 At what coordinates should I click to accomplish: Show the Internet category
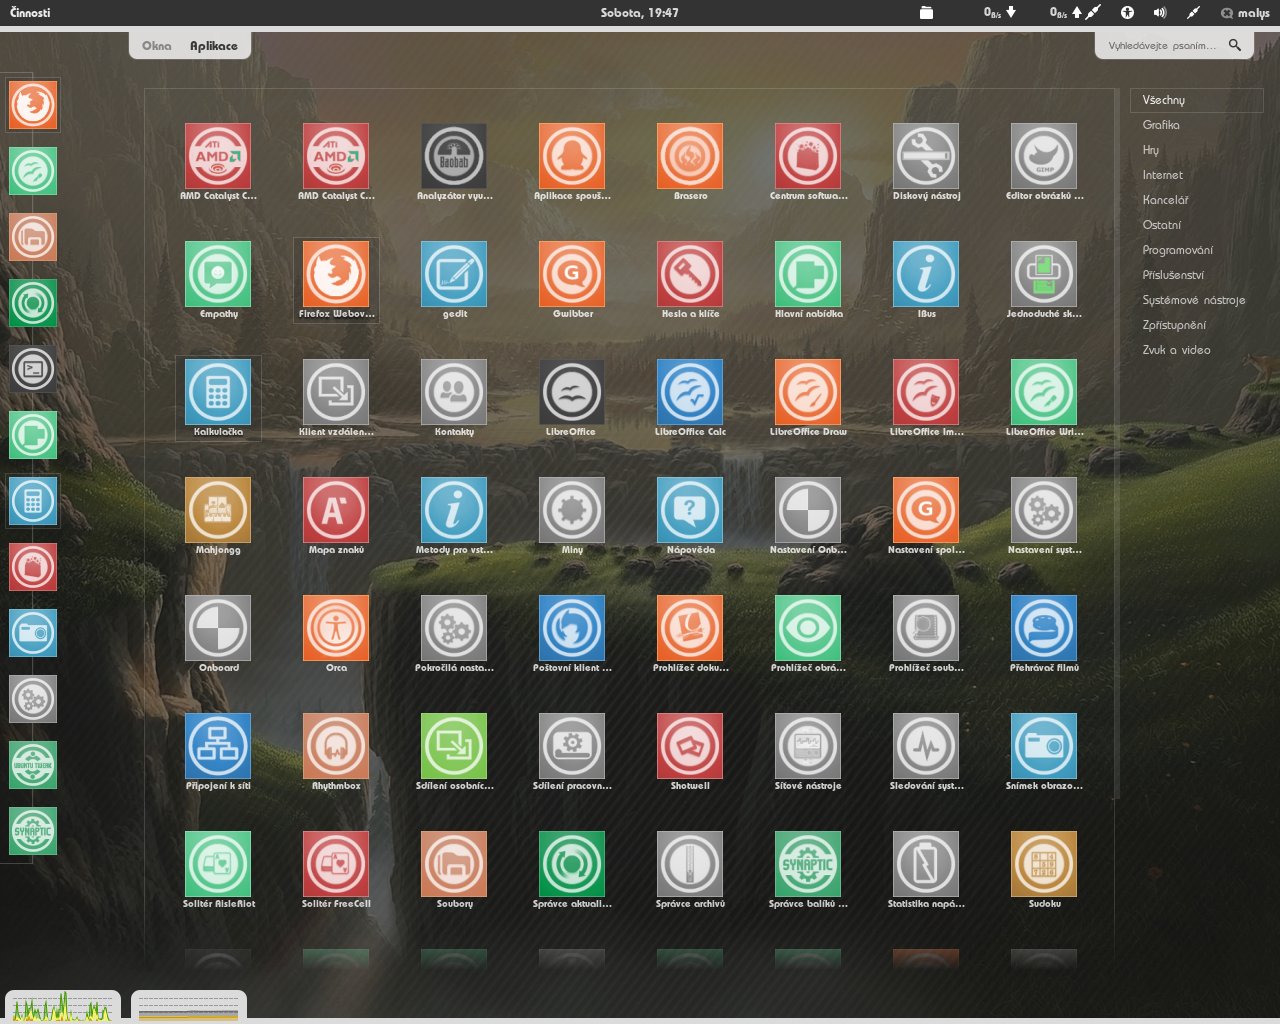click(1163, 175)
